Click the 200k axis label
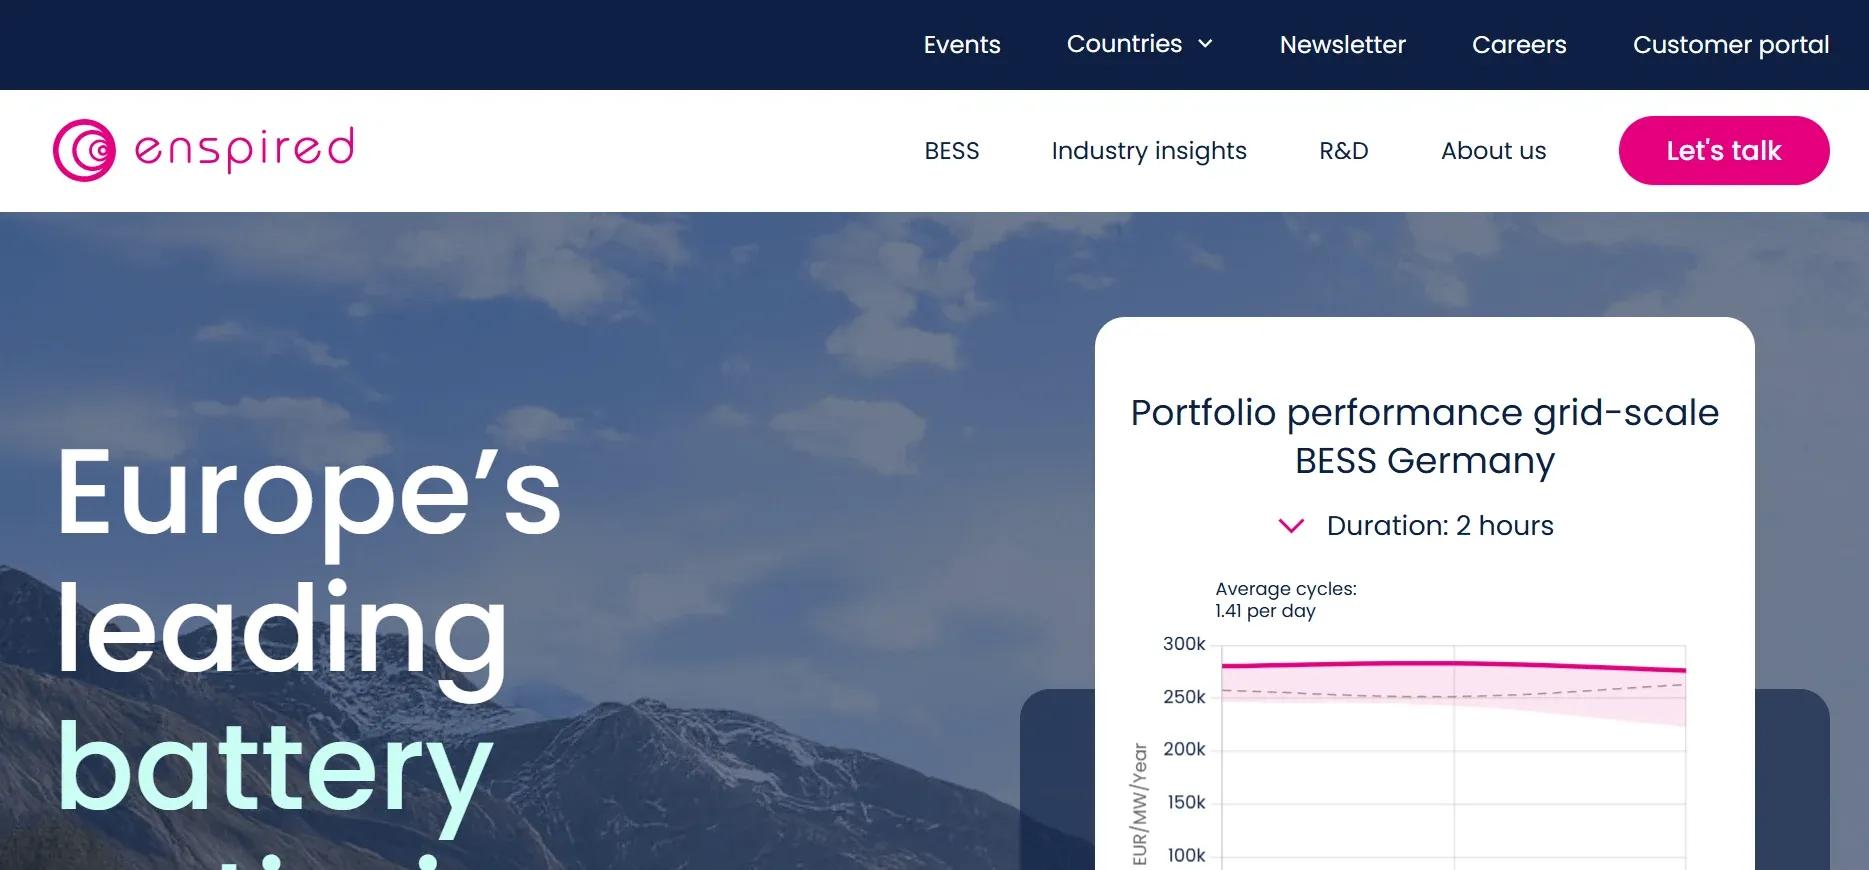This screenshot has width=1869, height=870. (x=1184, y=749)
